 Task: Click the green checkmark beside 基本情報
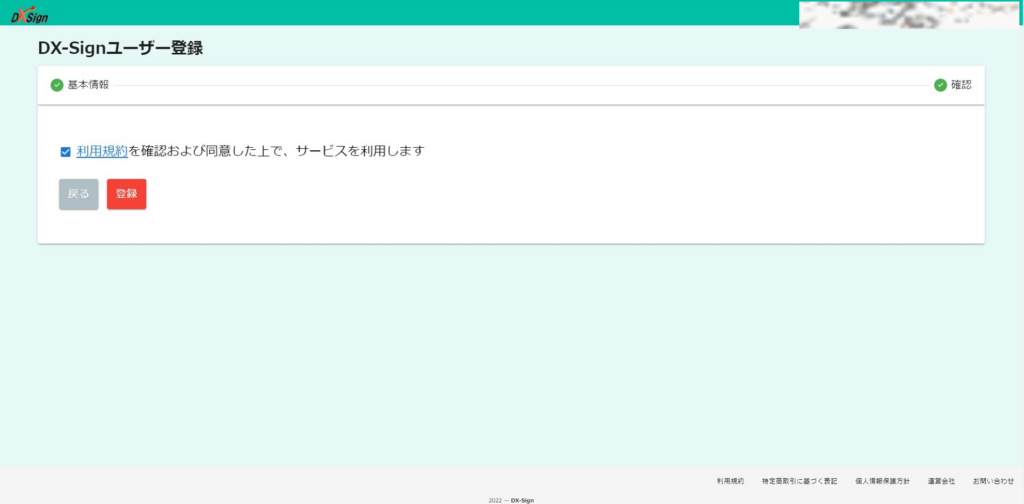pyautogui.click(x=57, y=85)
